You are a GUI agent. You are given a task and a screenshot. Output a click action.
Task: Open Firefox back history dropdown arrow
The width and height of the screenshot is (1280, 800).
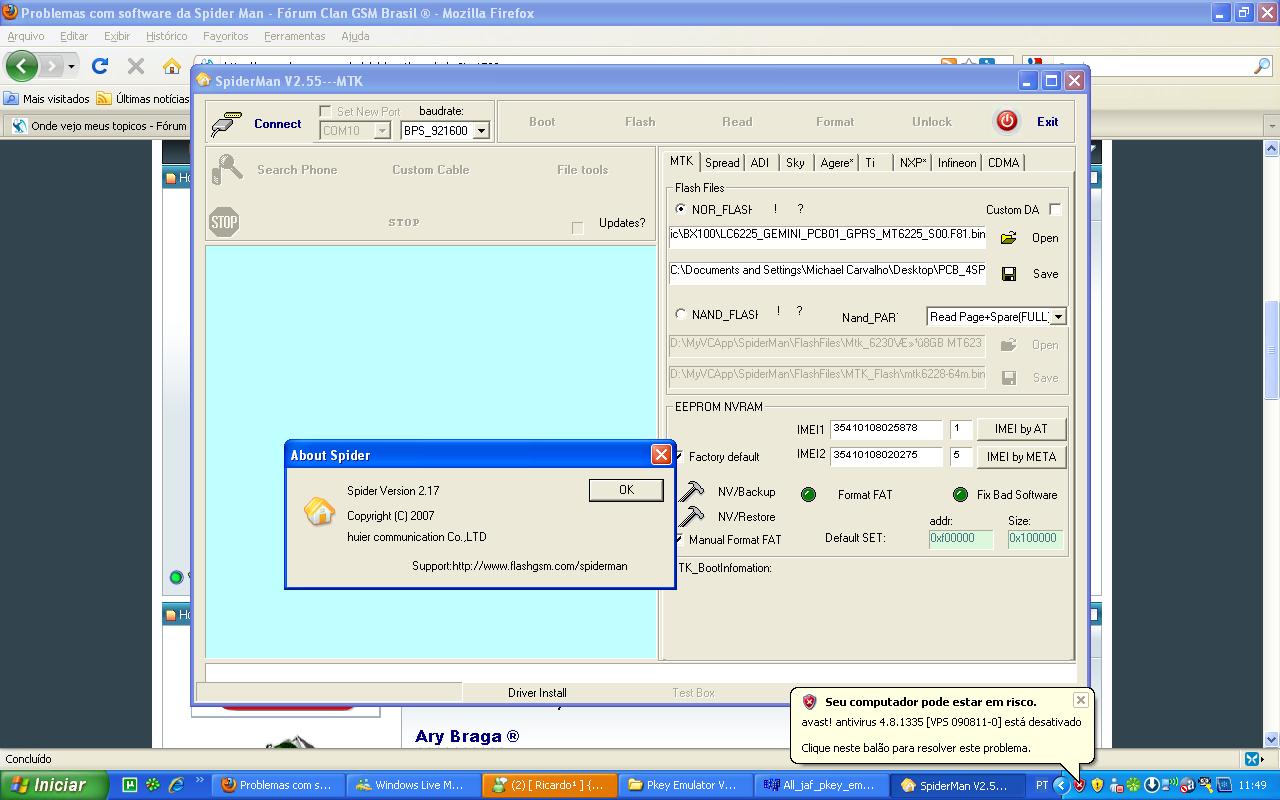coord(71,67)
